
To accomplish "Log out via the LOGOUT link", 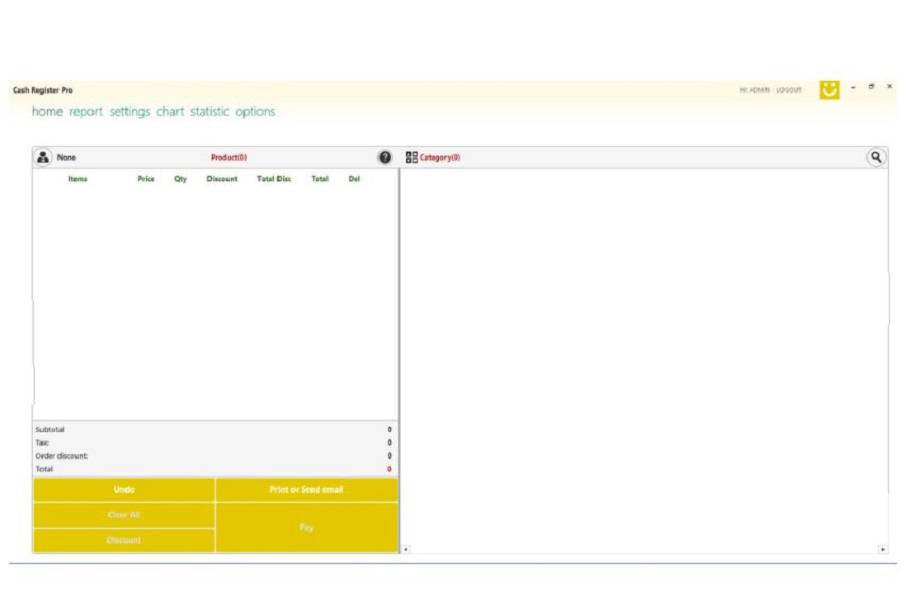I will point(789,88).
